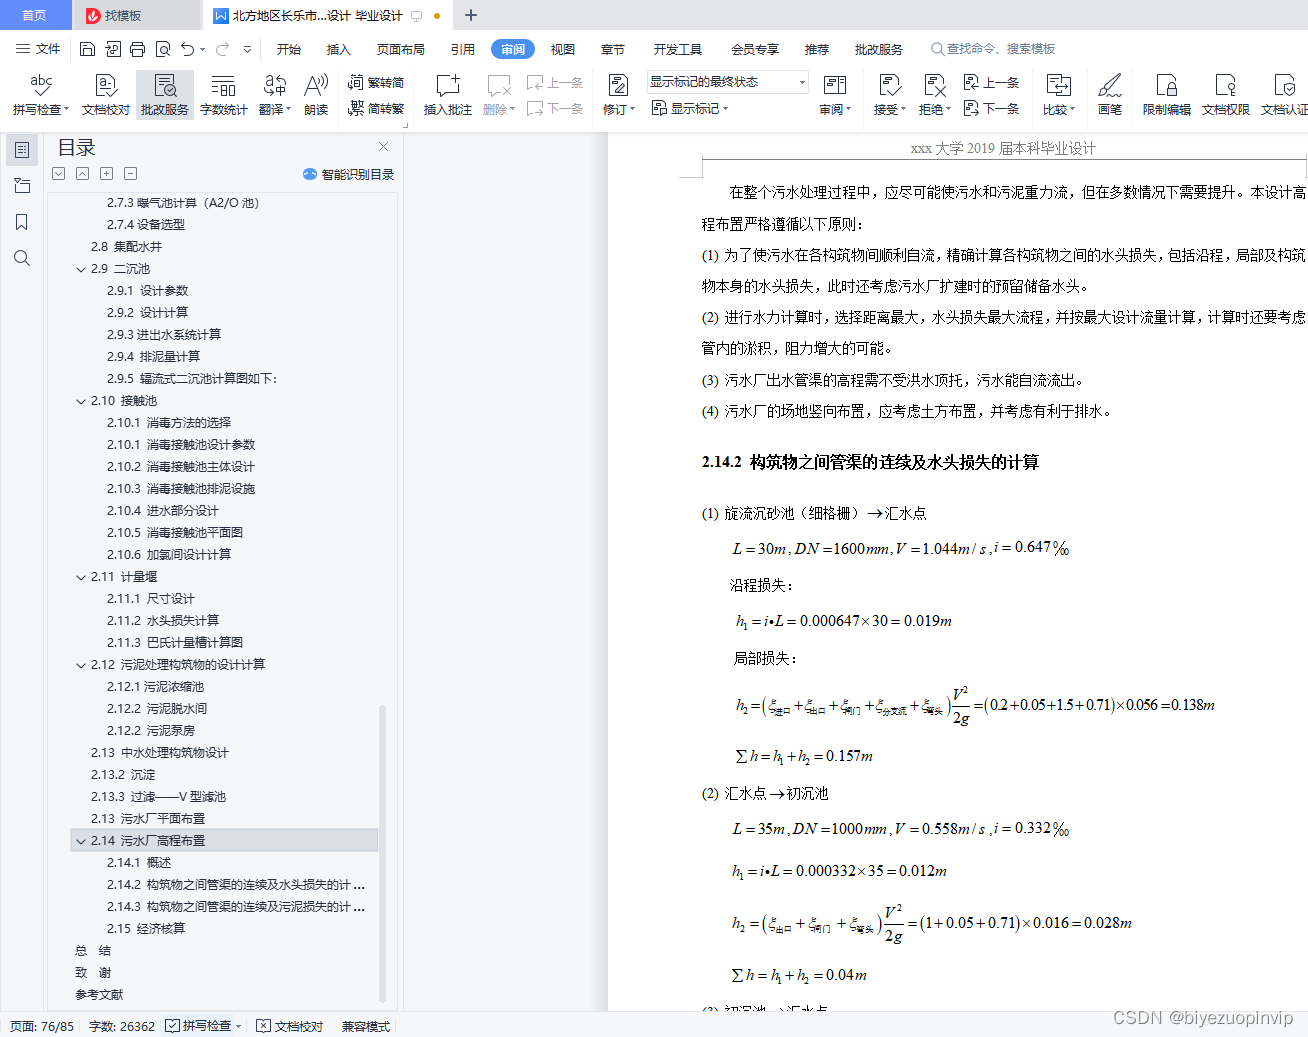Open the 显示标记 dropdown

pos(690,109)
